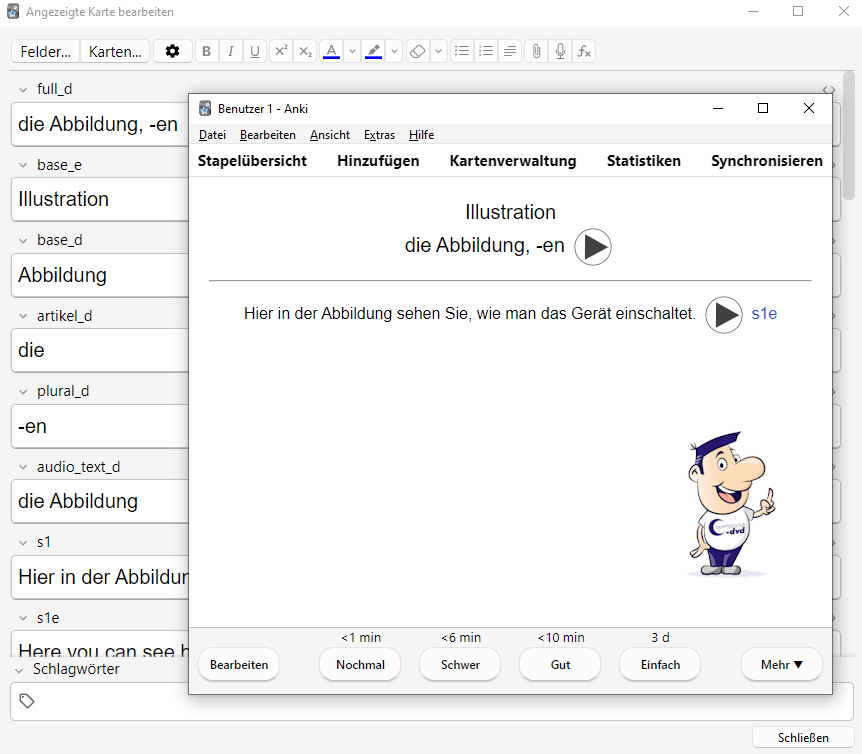
Task: Apply the blue text color swatch
Action: tap(331, 51)
